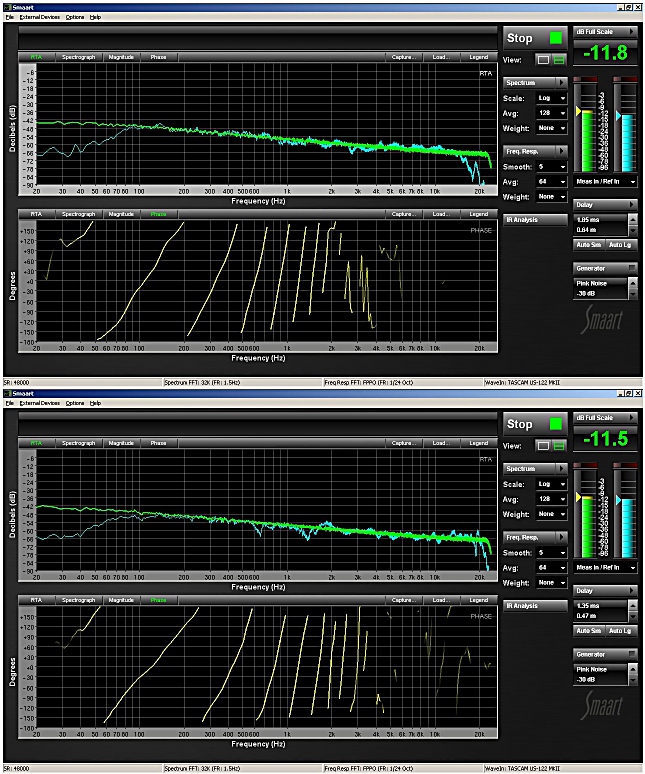645x774 pixels.
Task: Click Auto Lg button in lower window
Action: pyautogui.click(x=620, y=630)
